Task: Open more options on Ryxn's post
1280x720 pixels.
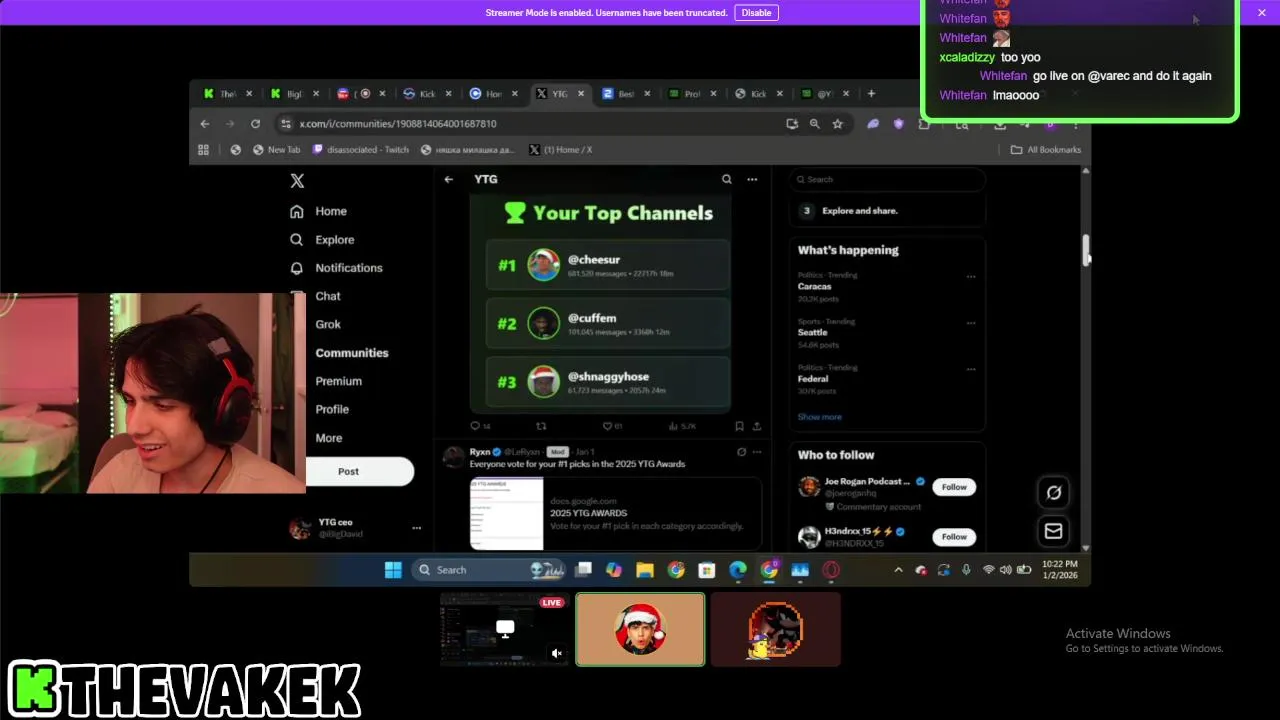Action: coord(757,452)
